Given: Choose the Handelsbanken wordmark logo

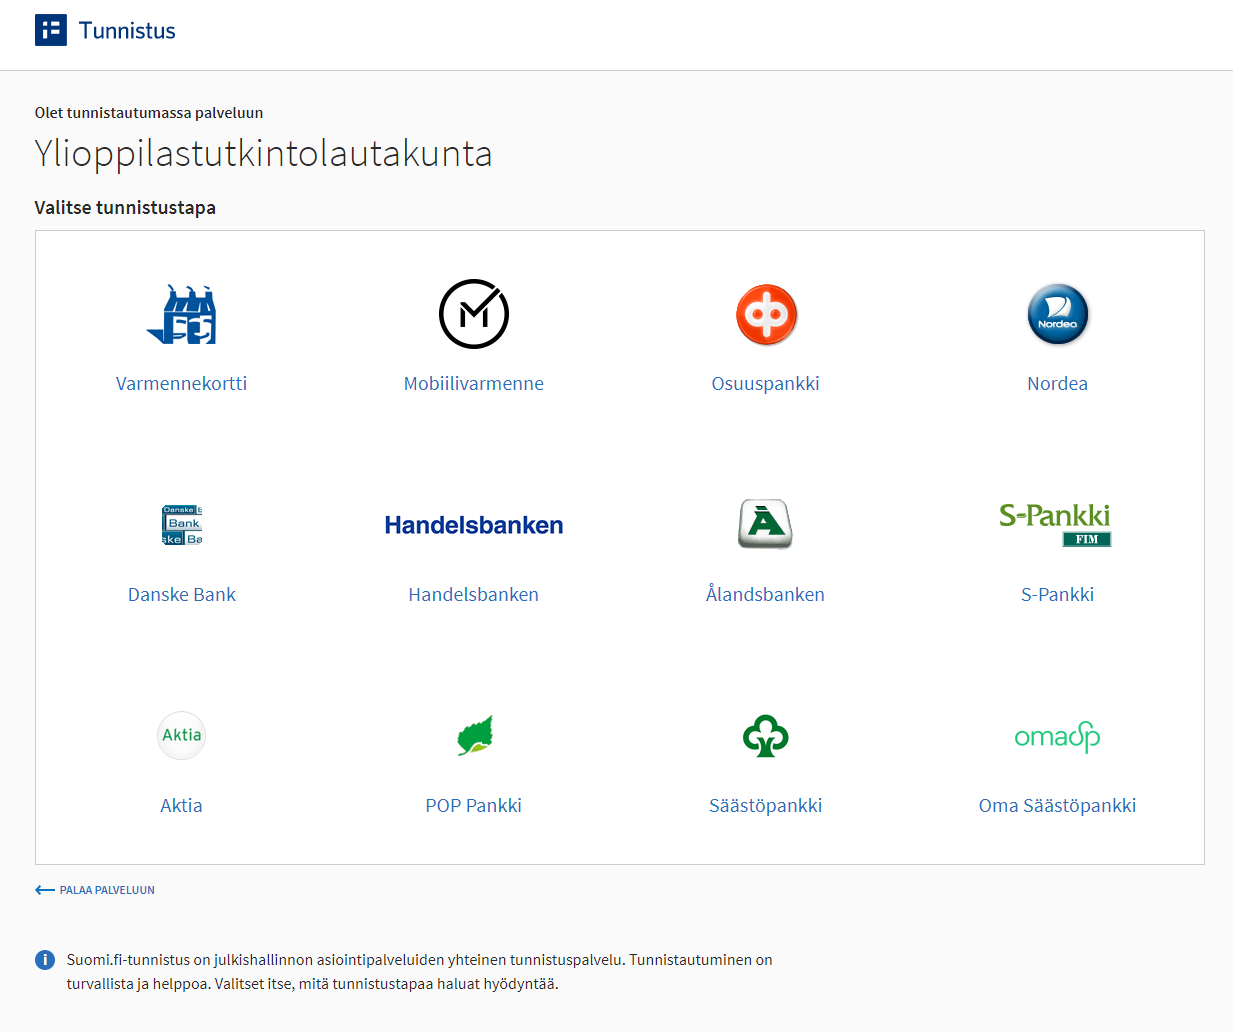Looking at the screenshot, I should click(x=474, y=525).
